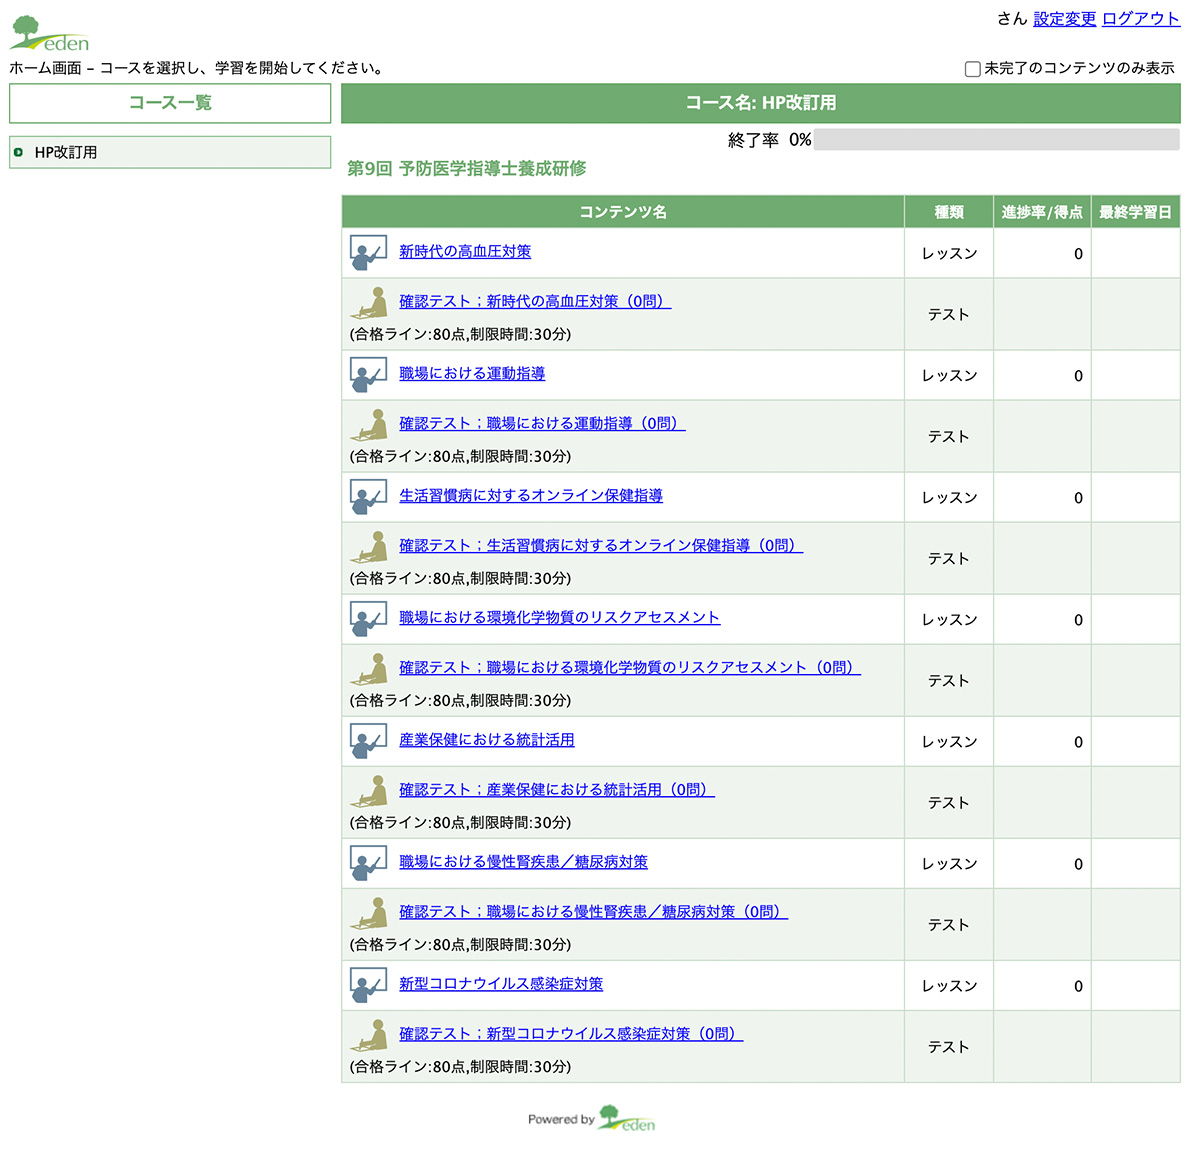Start 確認テスト；職場における慢性腎疾患／糖尿病対策

coord(593,912)
